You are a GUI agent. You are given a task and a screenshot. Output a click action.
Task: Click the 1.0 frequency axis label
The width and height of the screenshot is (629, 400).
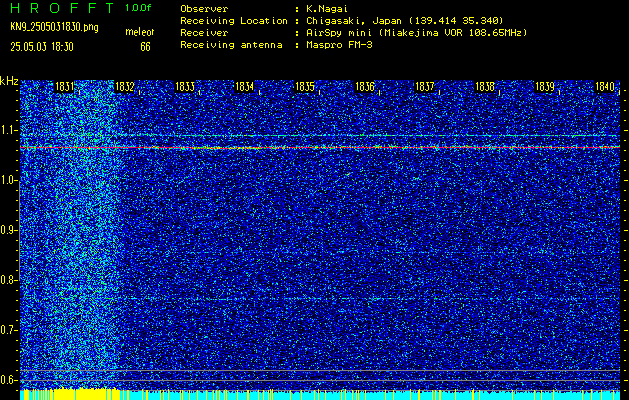(8, 181)
